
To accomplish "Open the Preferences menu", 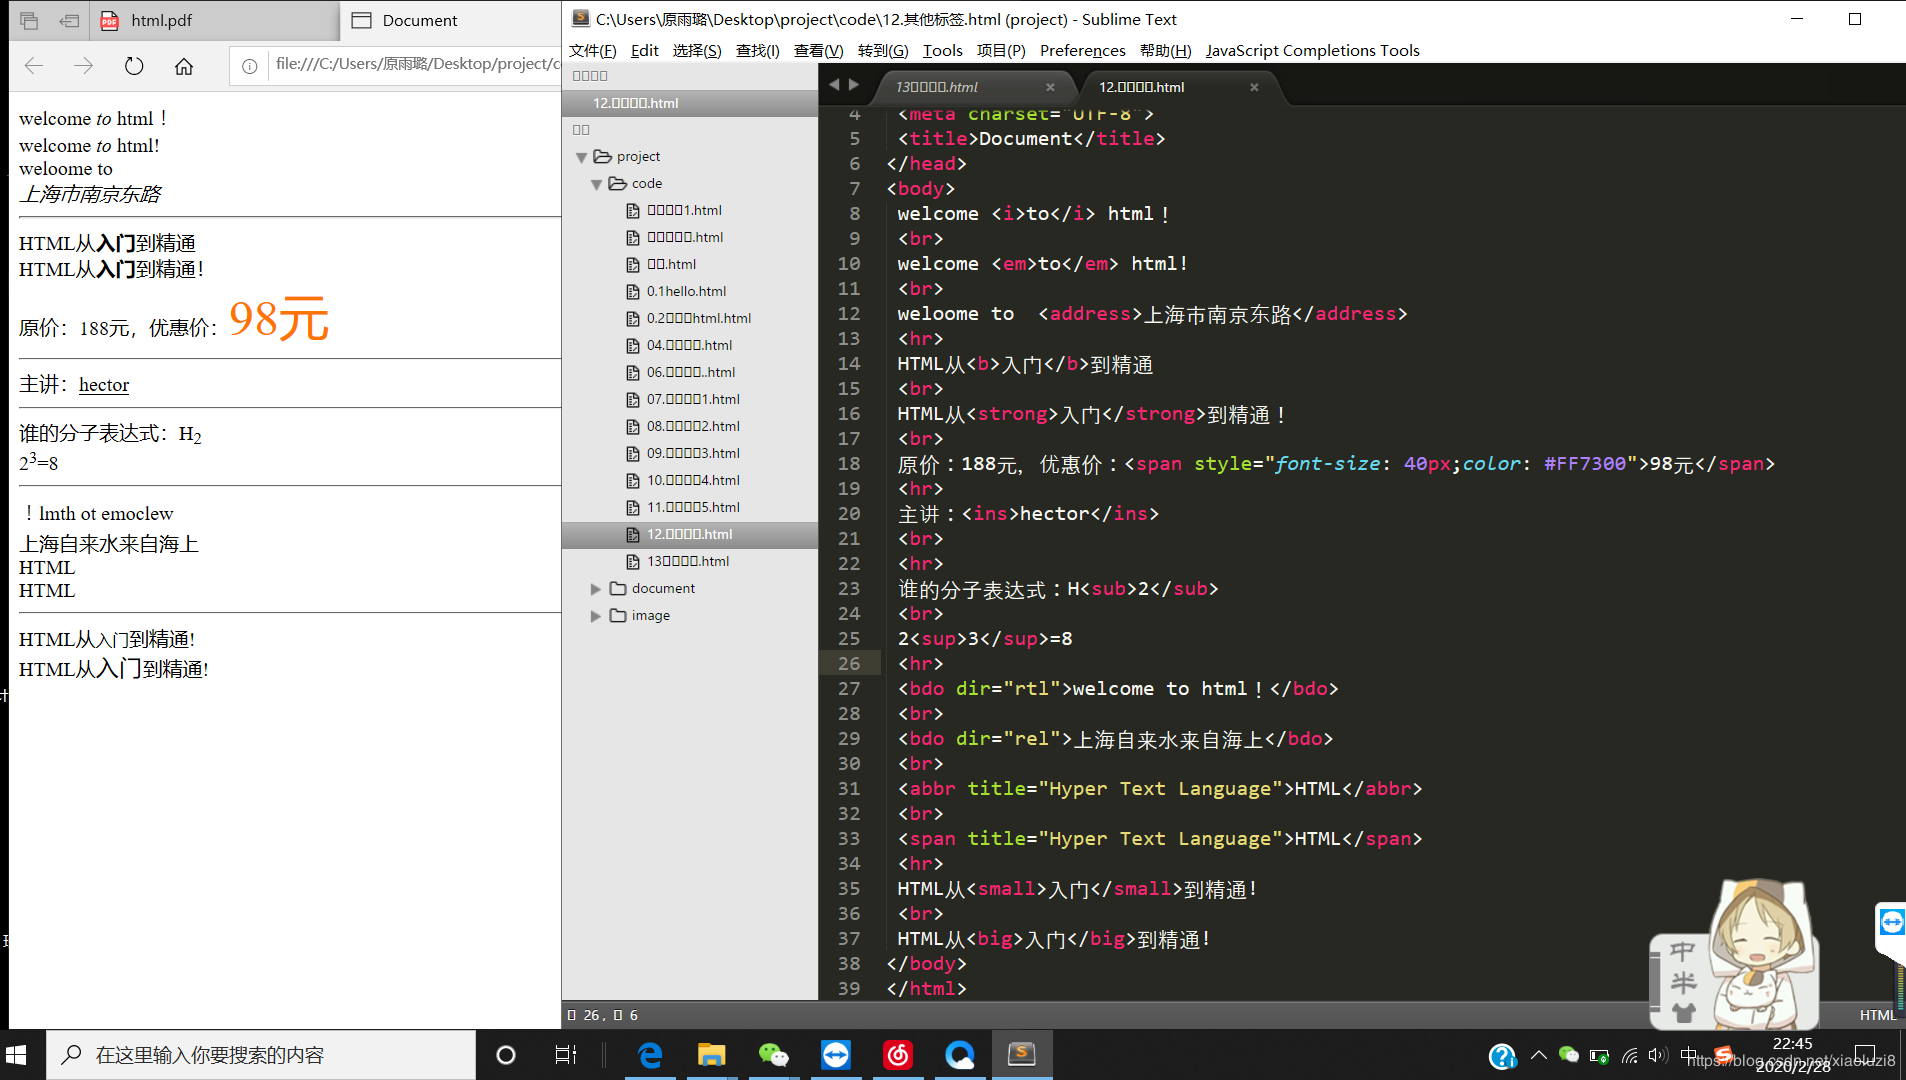I will [1082, 50].
